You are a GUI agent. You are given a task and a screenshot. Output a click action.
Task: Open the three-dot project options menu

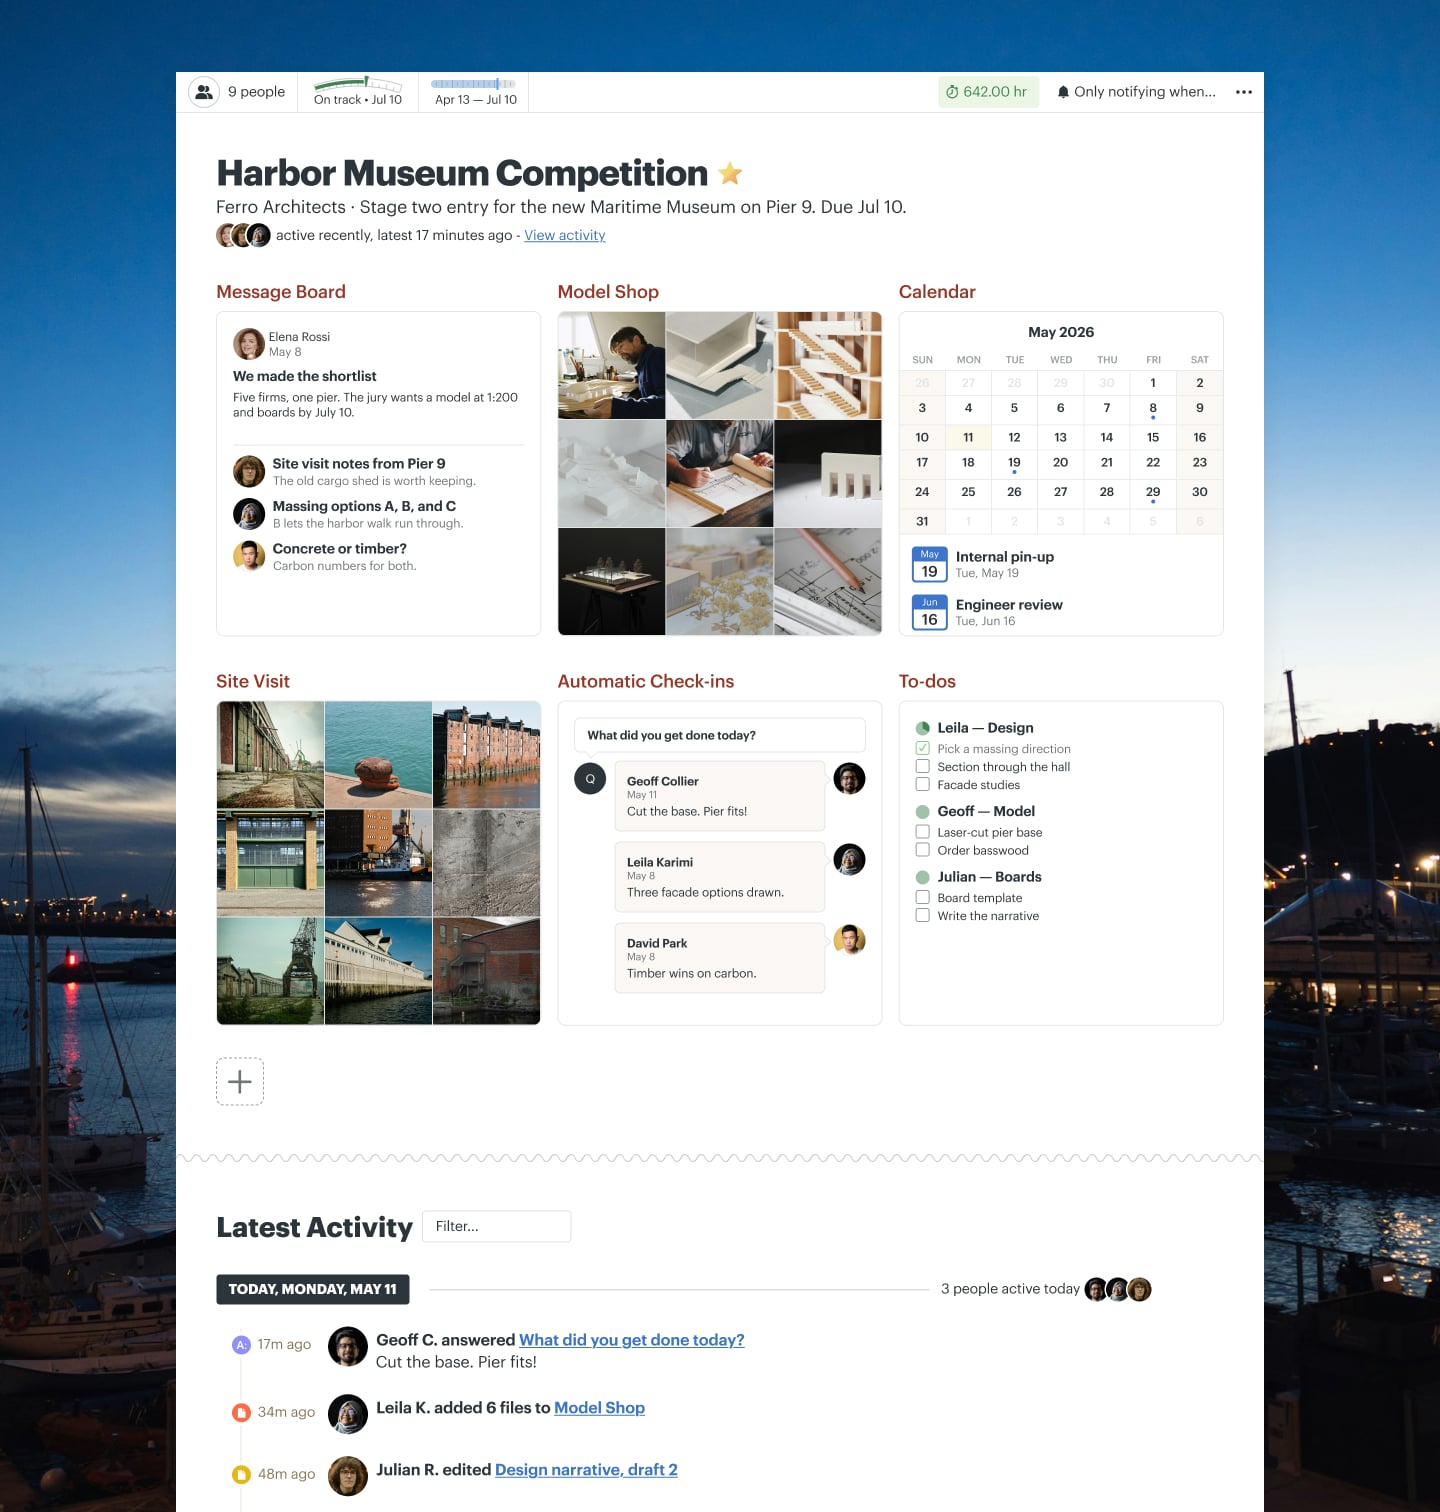pyautogui.click(x=1244, y=92)
